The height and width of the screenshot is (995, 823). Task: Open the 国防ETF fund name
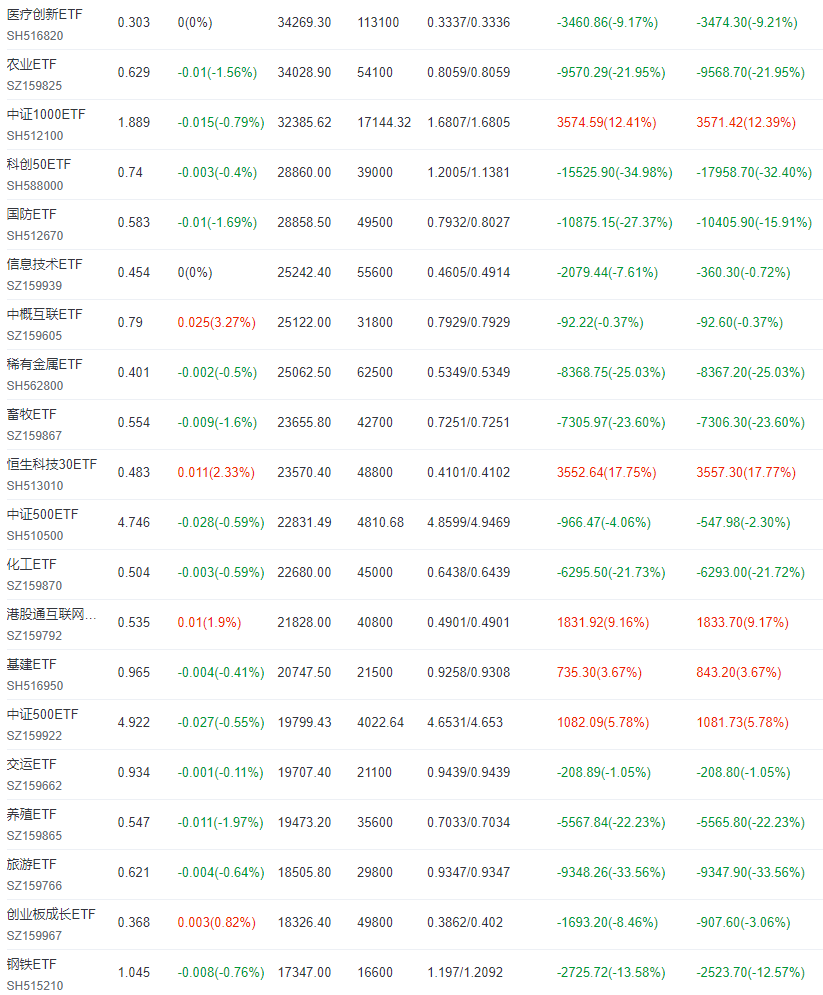tap(32, 214)
